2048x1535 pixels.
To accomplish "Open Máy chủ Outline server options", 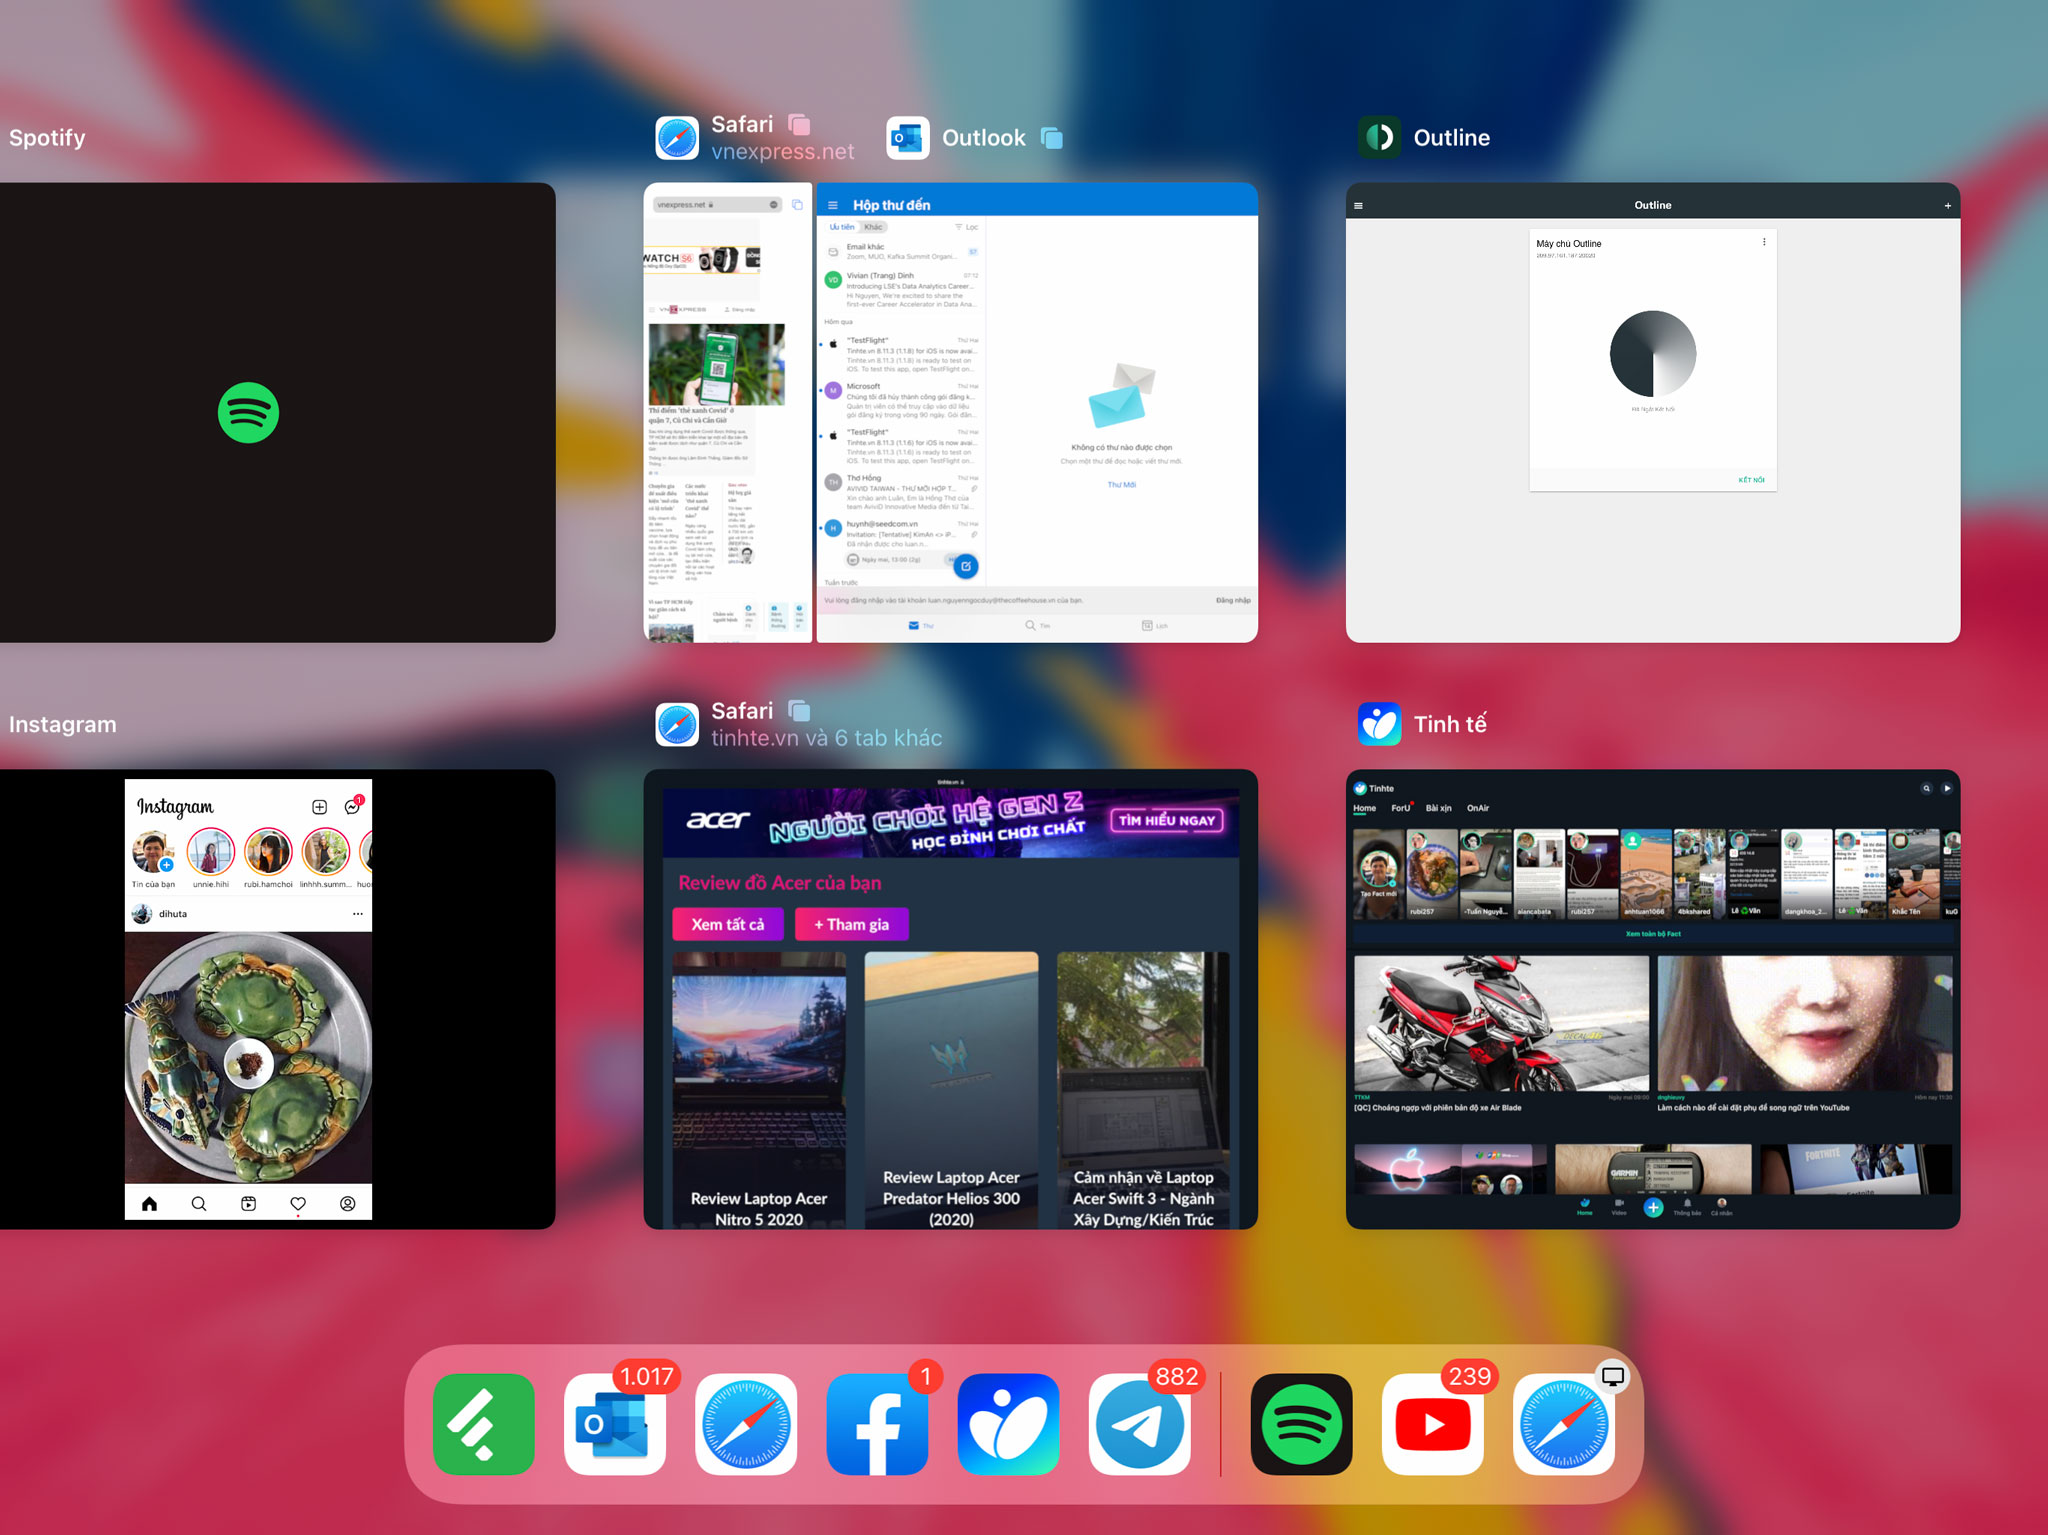I will click(1764, 243).
